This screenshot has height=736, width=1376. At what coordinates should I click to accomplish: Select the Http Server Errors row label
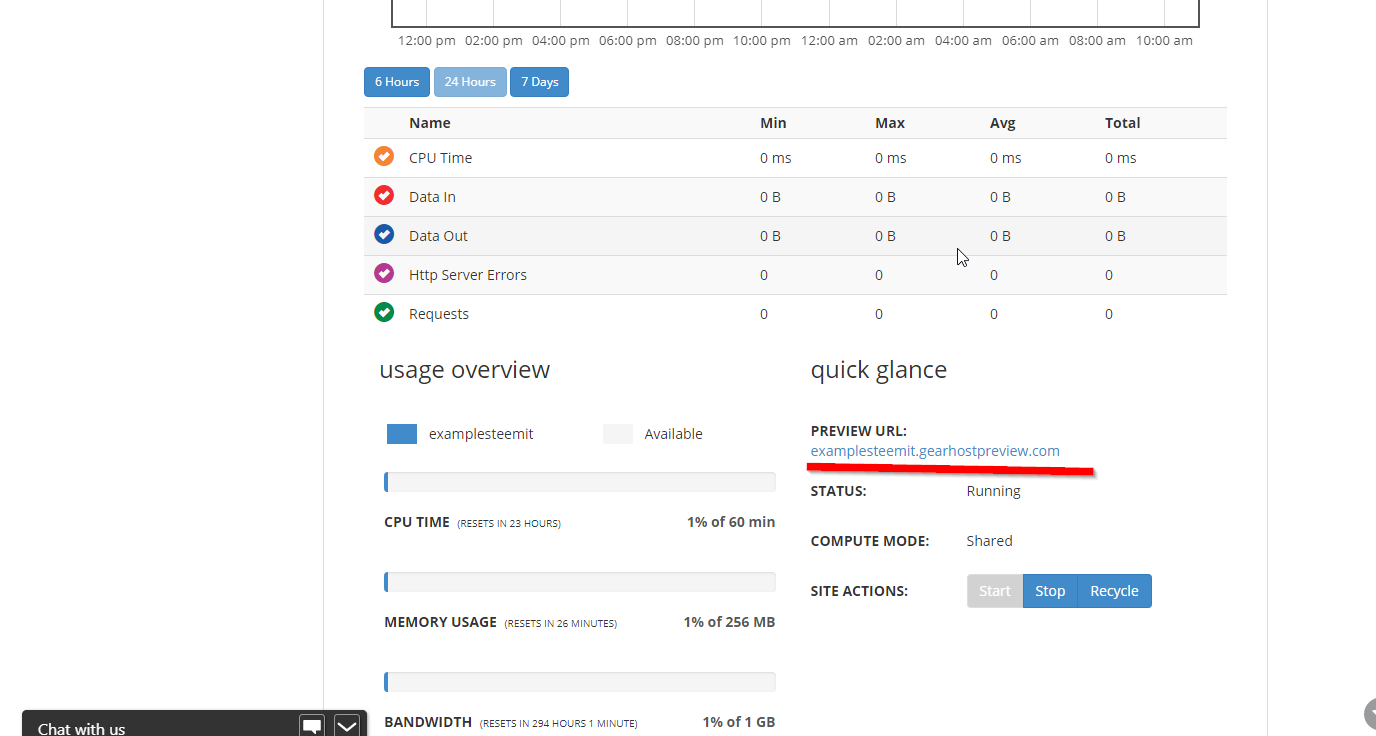pos(468,275)
